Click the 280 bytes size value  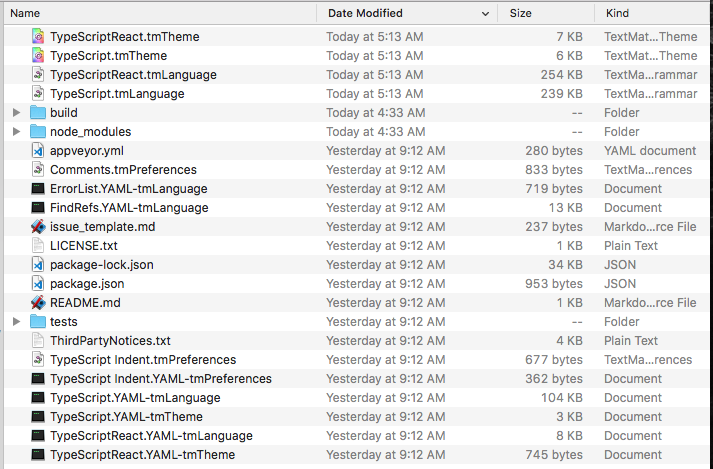click(x=554, y=151)
